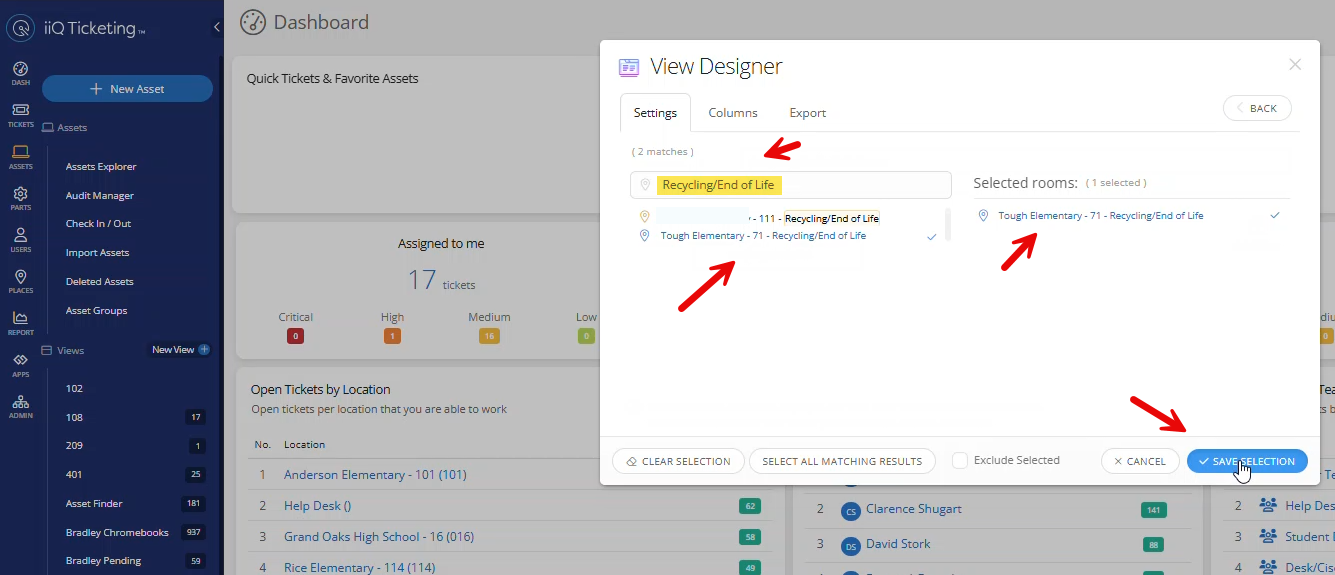Add a New View with plus
This screenshot has width=1335, height=575.
click(204, 350)
